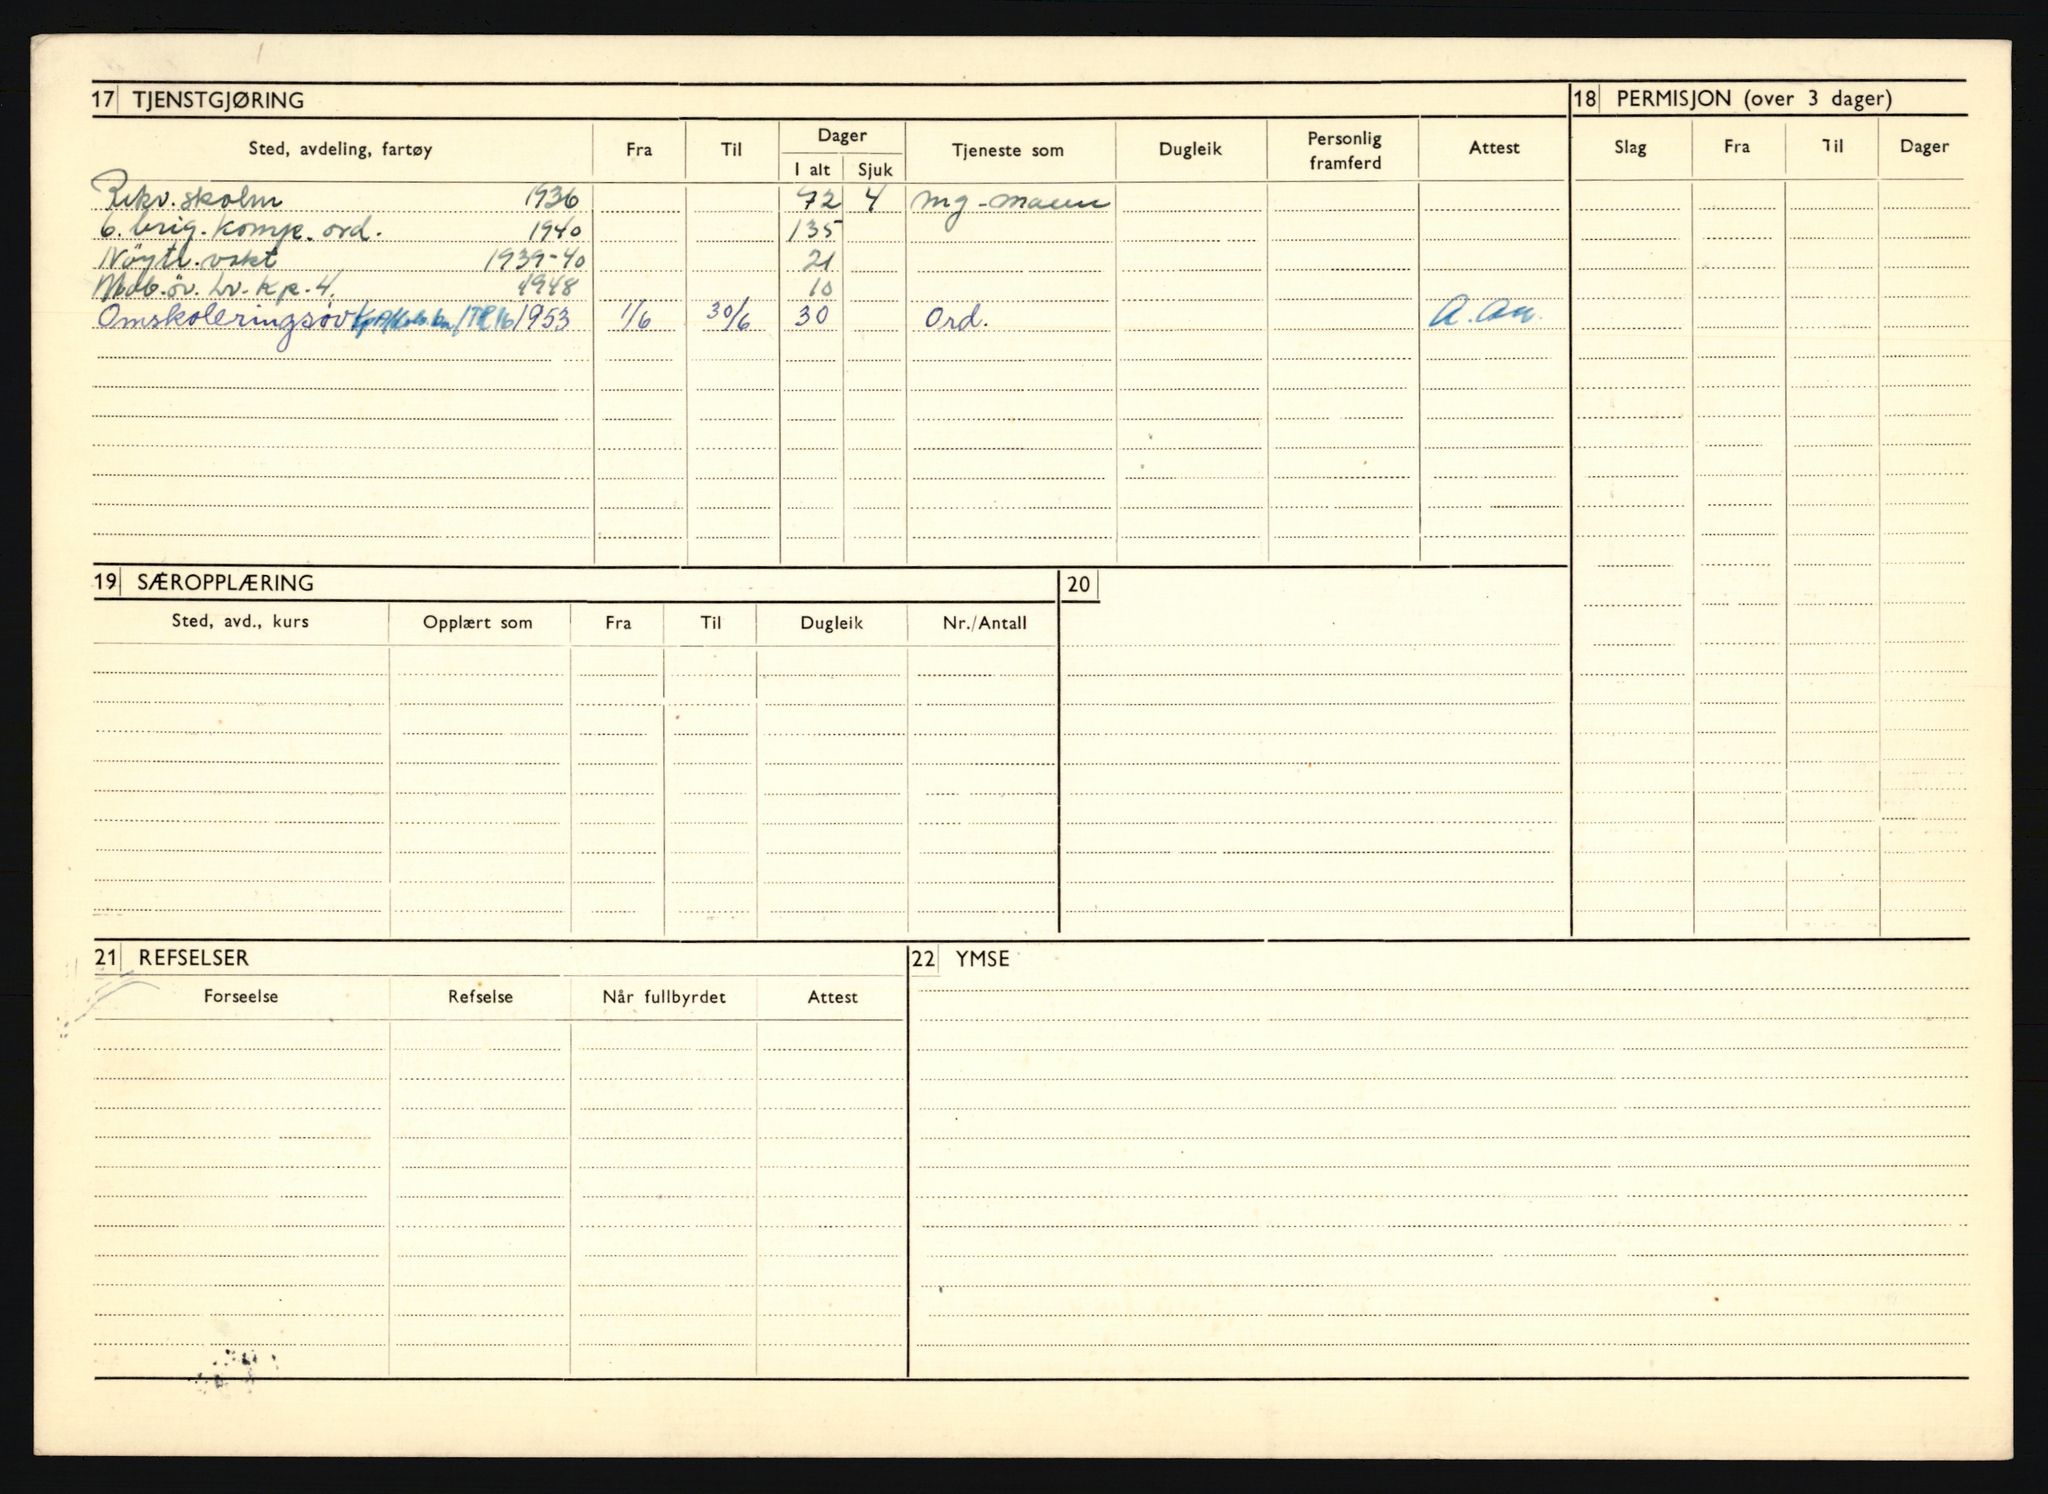The image size is (2048, 1494).
Task: Select 'Dugleik' header in Tjenstgjøring table
Action: click(x=1190, y=150)
